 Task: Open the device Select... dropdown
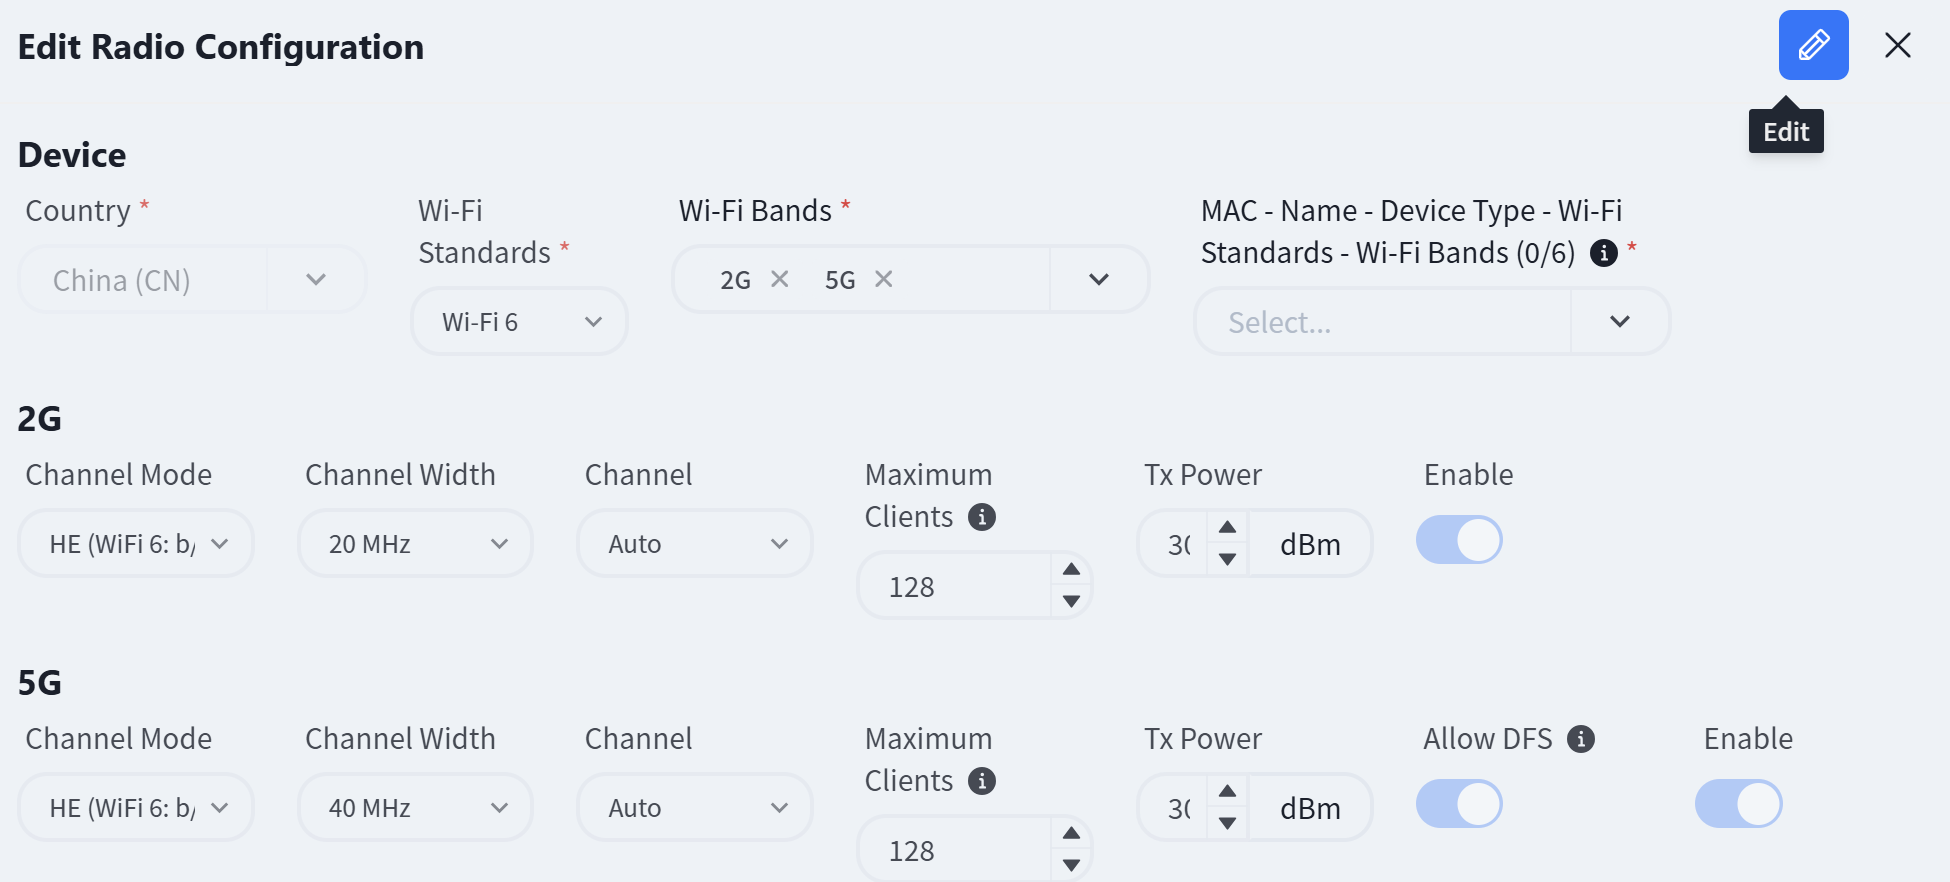1432,321
